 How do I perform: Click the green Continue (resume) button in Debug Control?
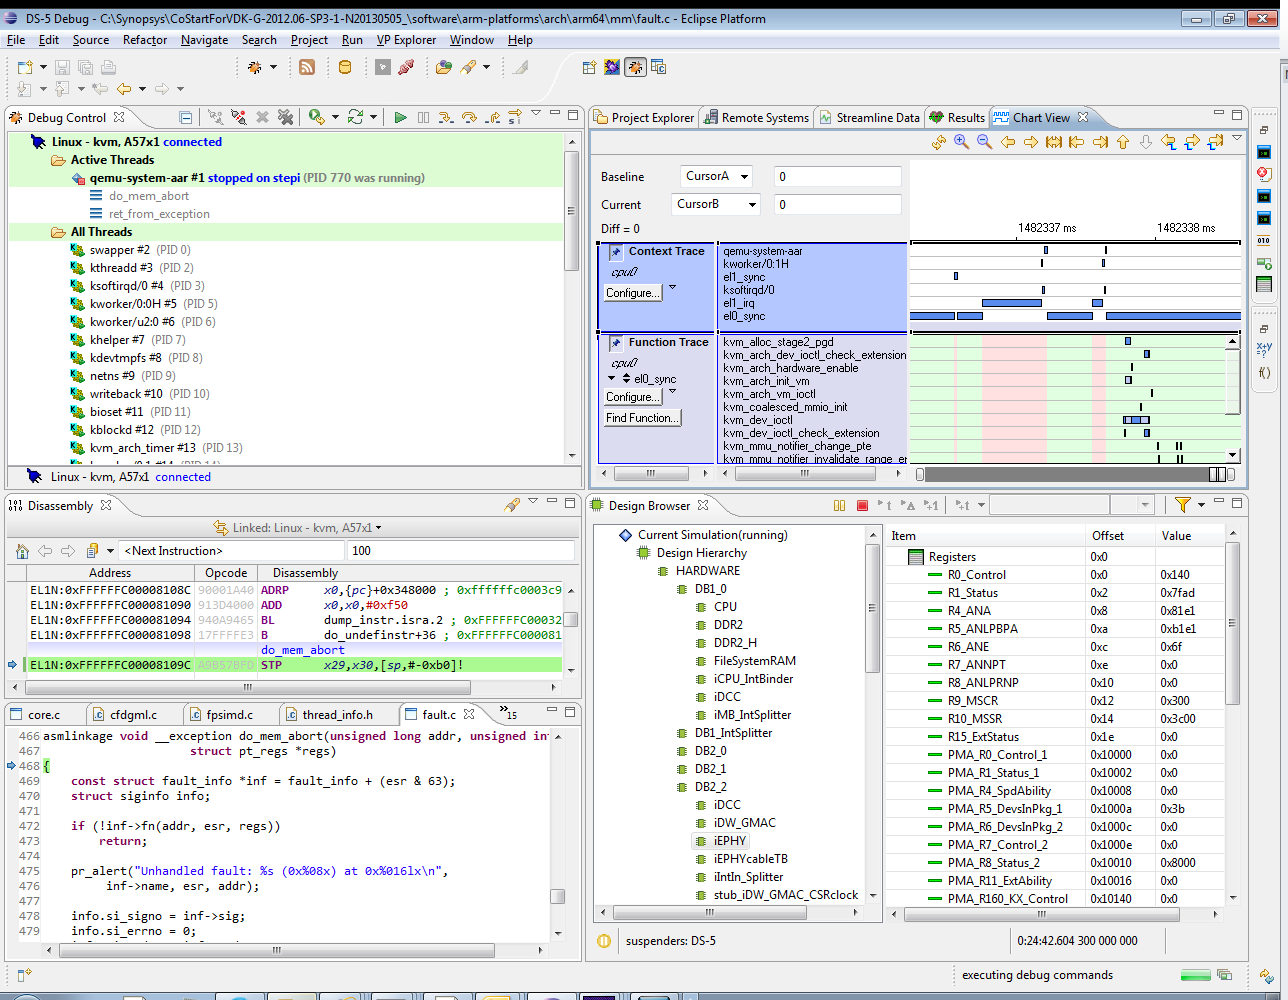tap(400, 118)
